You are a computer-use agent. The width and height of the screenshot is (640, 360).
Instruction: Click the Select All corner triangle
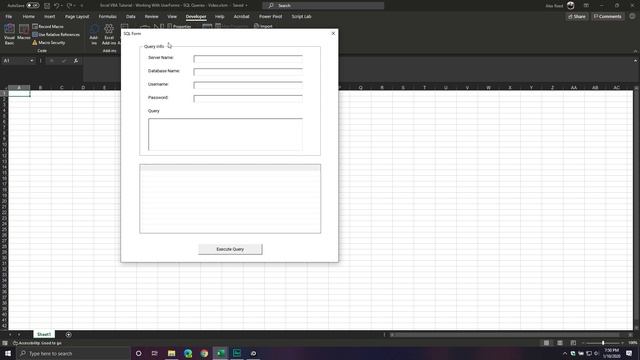[x=4, y=87]
